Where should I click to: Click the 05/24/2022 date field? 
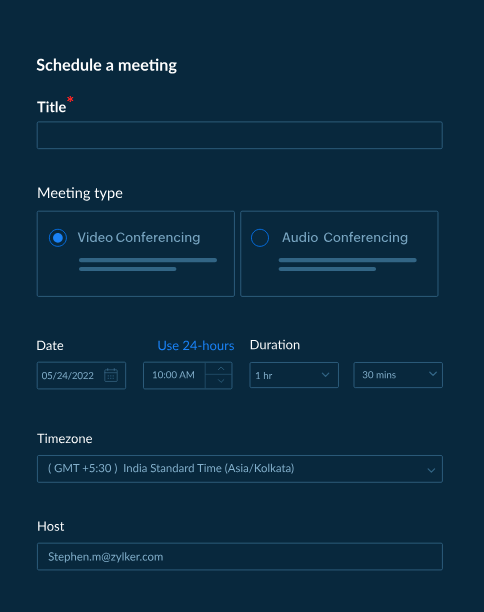[x=81, y=375]
